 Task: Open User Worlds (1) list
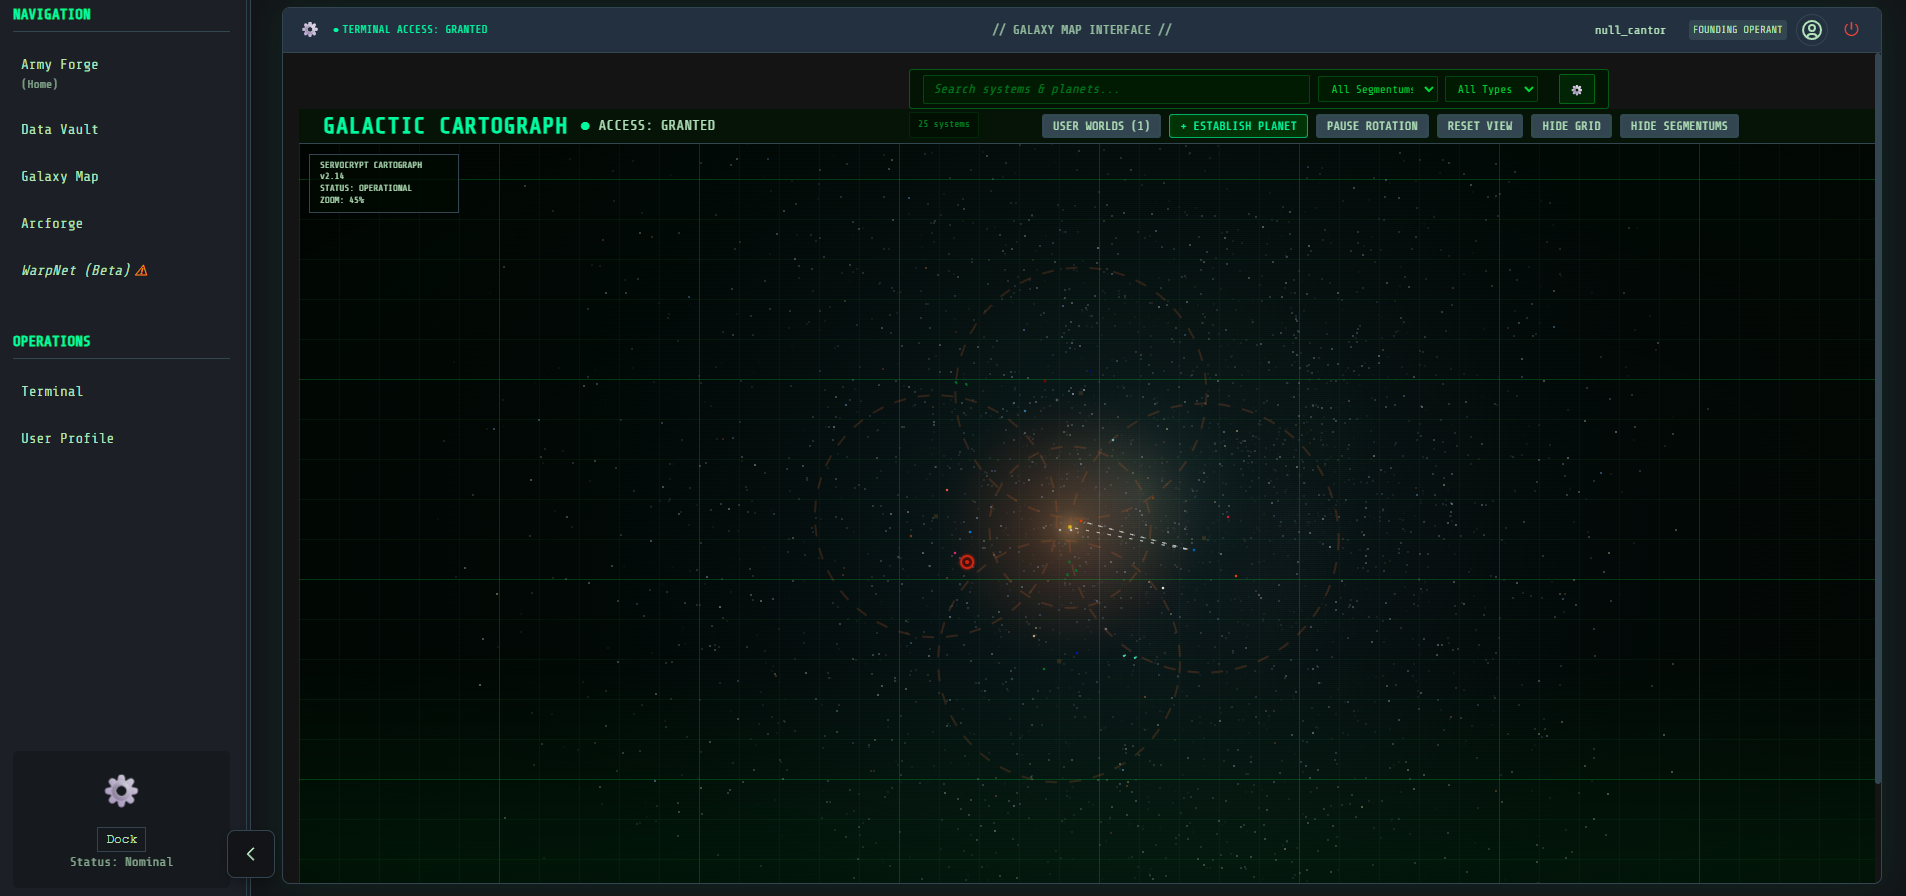1101,126
